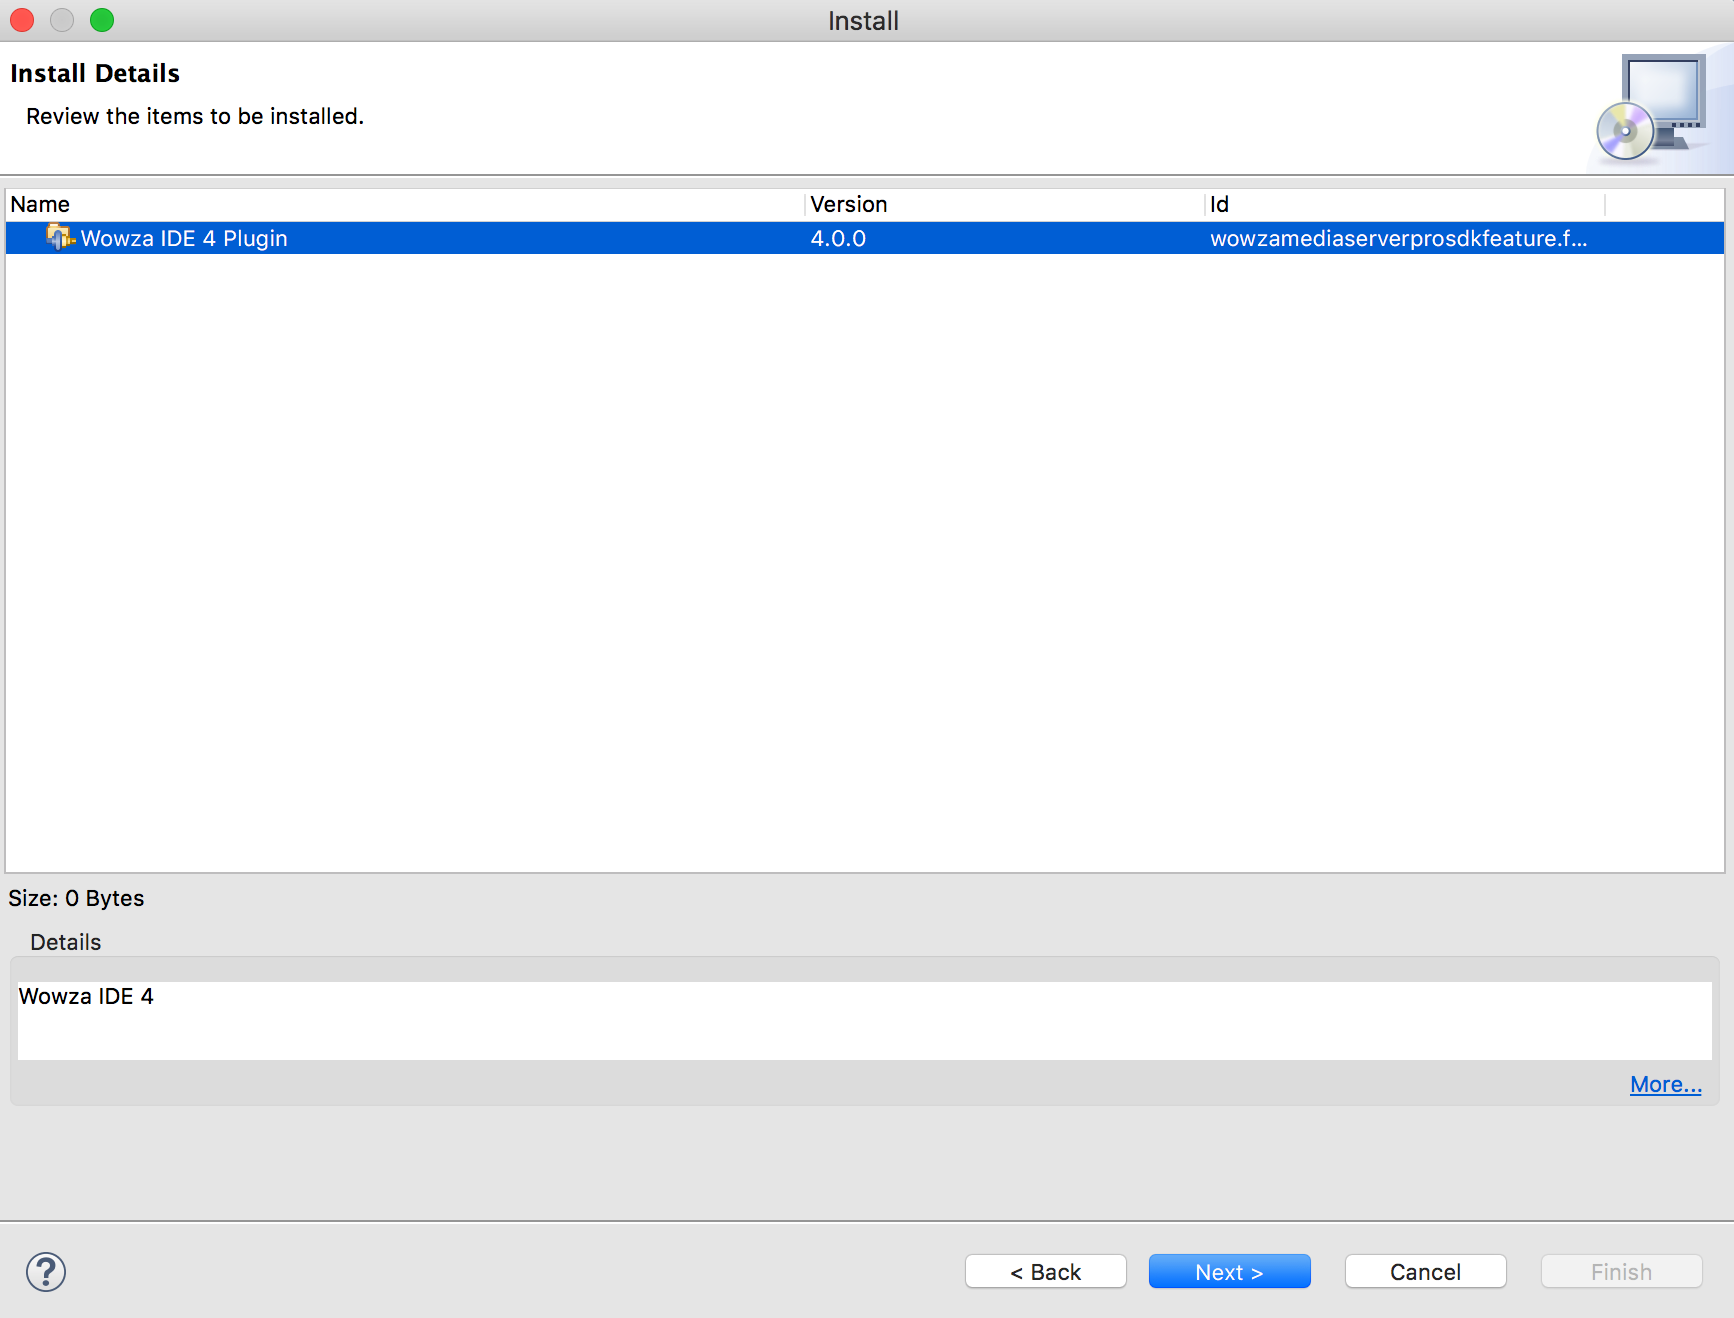Click the wowzamediaserverprosdkfeature id cell
The image size is (1734, 1318).
(x=1398, y=238)
